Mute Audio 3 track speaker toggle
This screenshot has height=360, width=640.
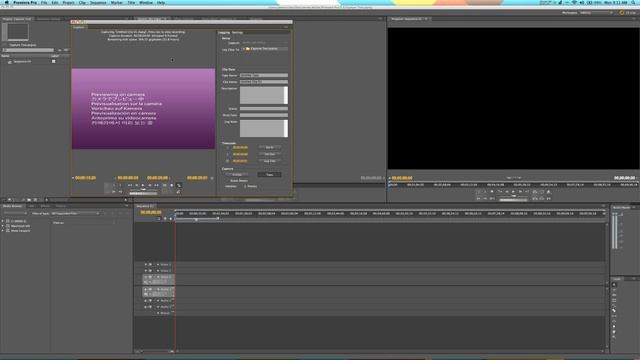[146, 307]
